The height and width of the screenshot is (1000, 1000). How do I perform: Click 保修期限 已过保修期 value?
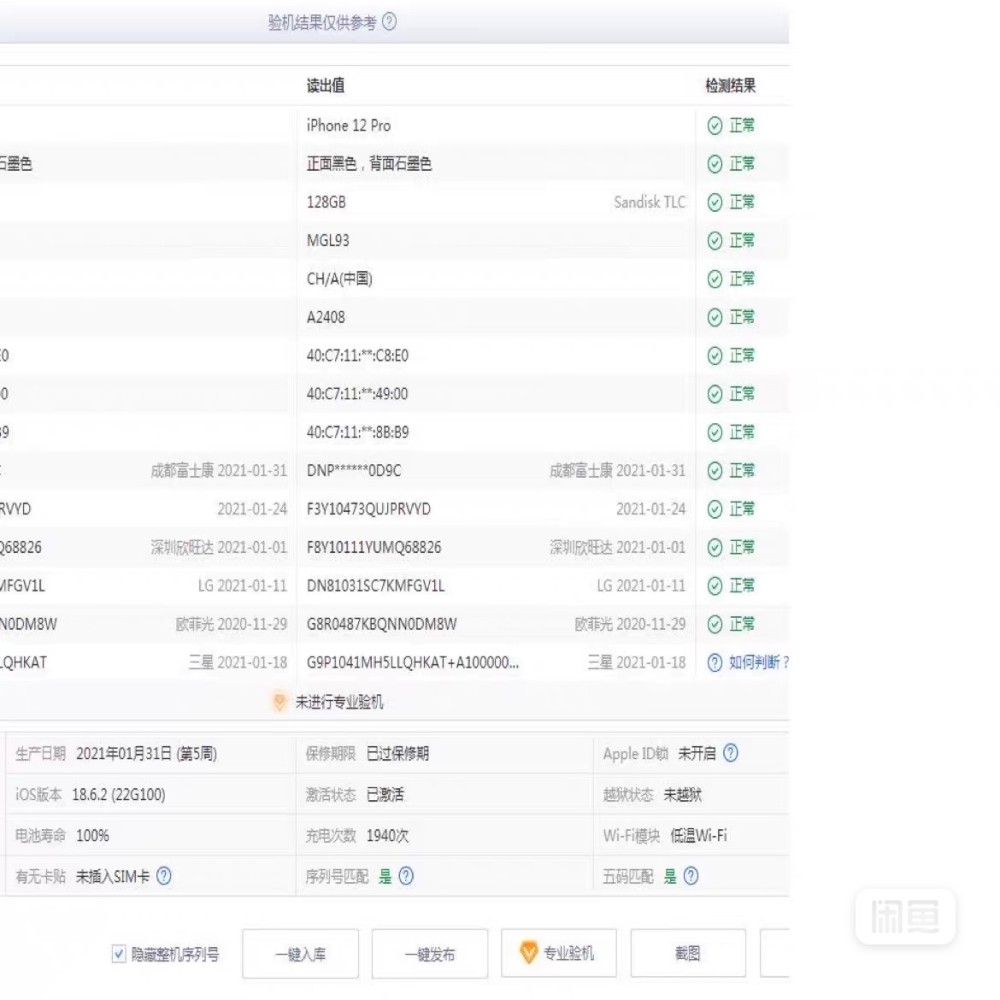point(398,753)
